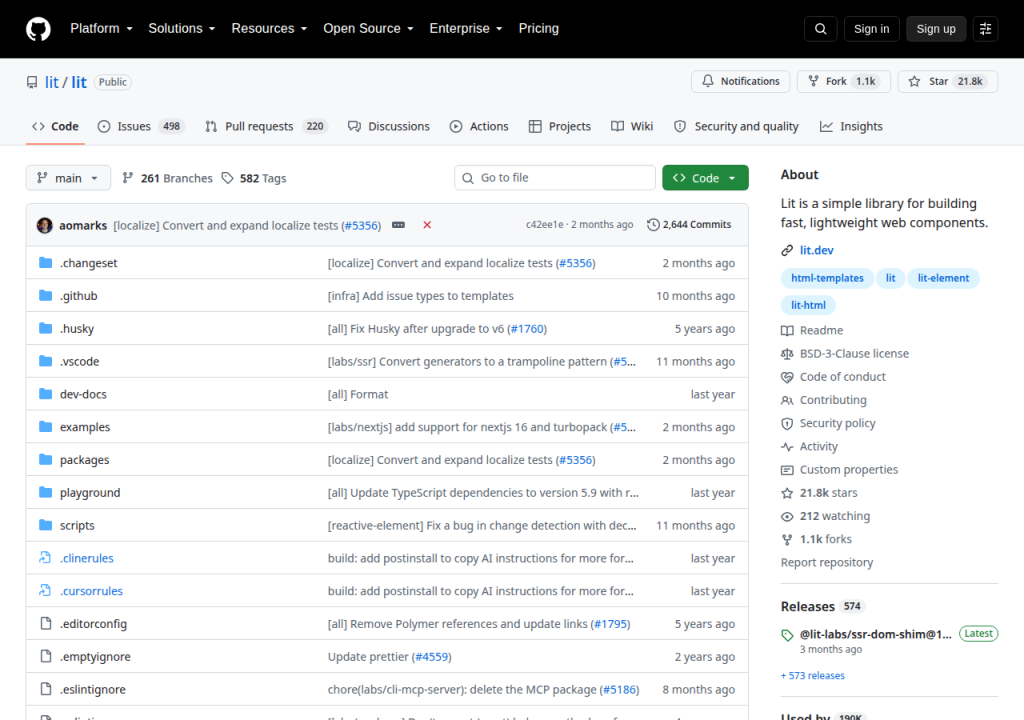Click the failed checks red X icon
The width and height of the screenshot is (1024, 720).
coord(427,225)
